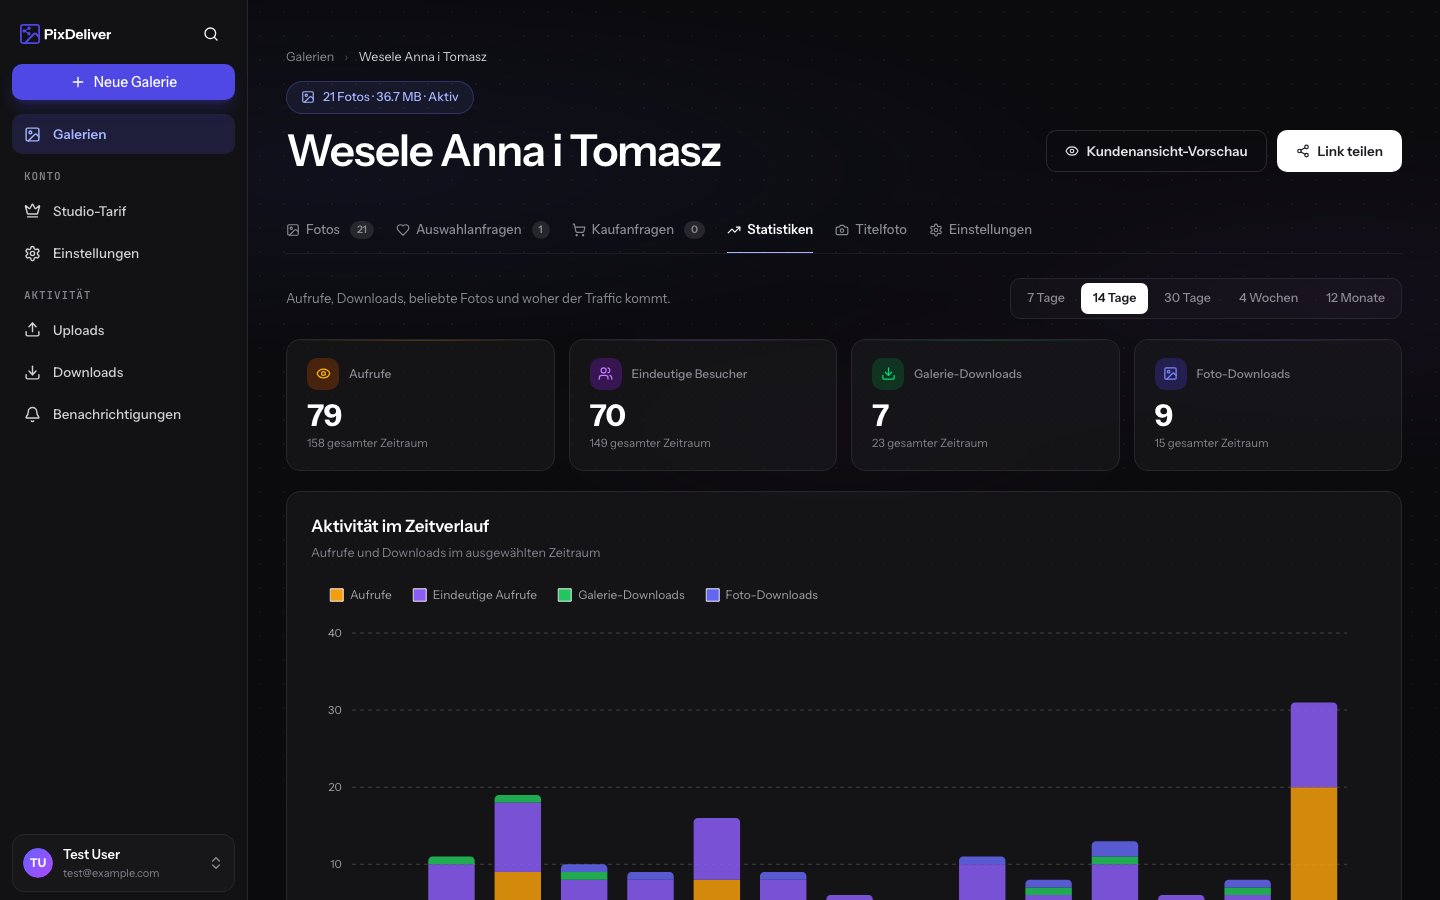Select the 14 Tage range
The height and width of the screenshot is (900, 1440).
point(1114,298)
